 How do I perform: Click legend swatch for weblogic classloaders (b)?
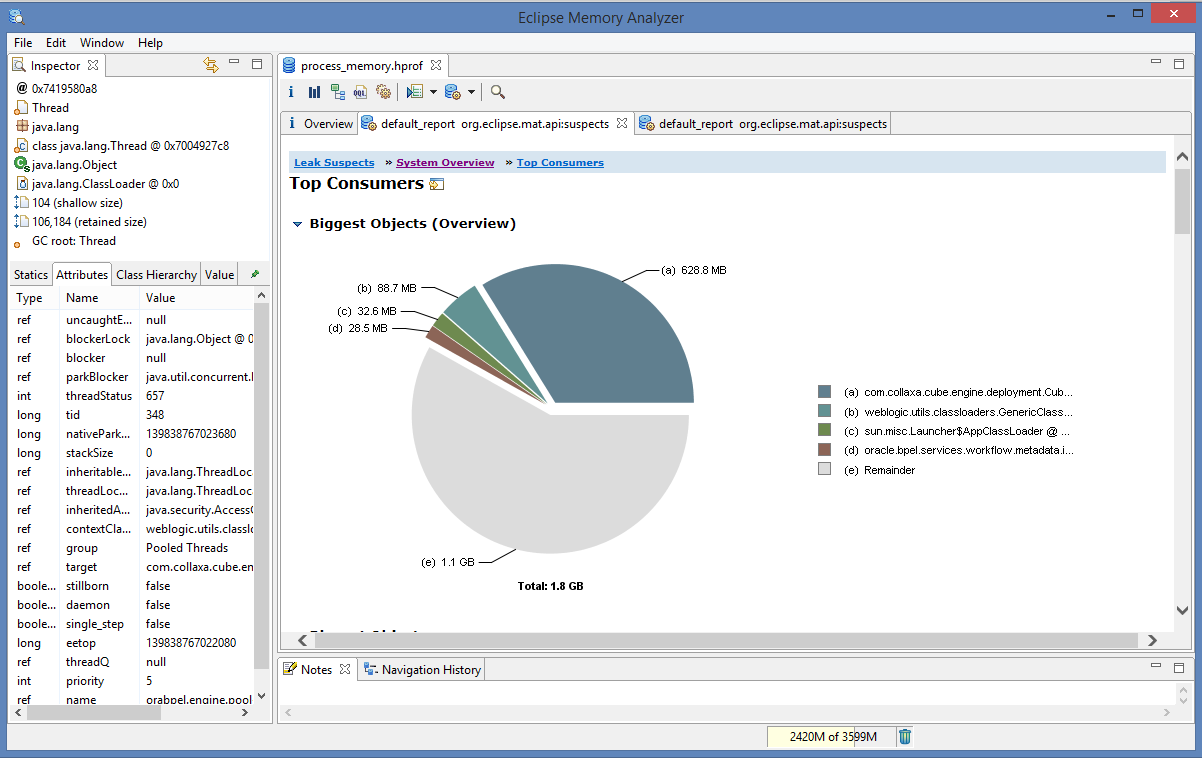(824, 411)
